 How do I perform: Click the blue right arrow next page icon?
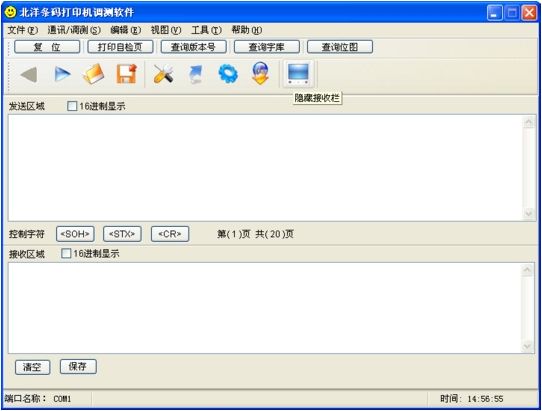click(62, 74)
